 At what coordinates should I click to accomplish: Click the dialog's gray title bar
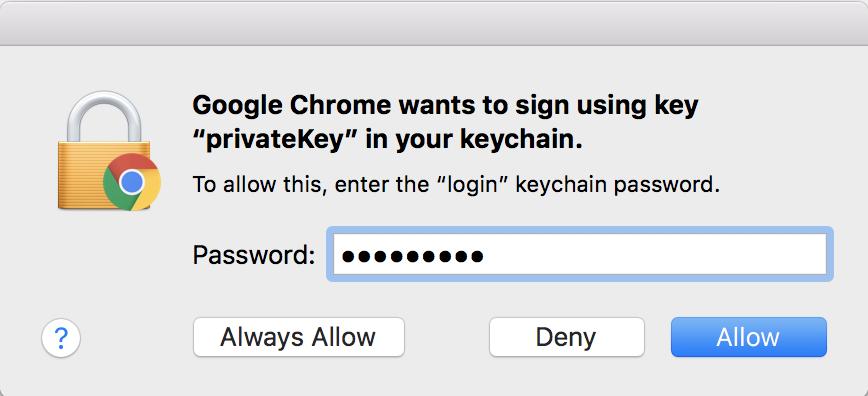click(434, 23)
